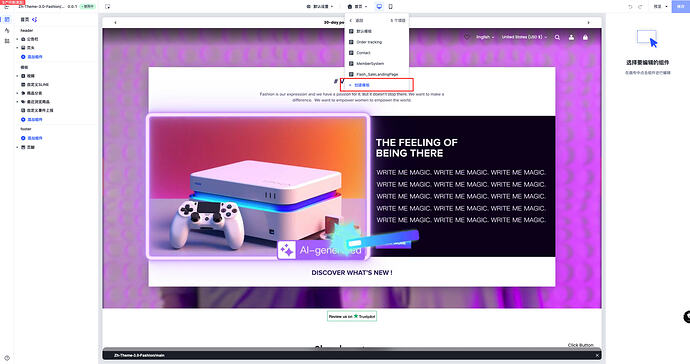Screen dimensions: 690x364
Task: Open the chat support bubble on the right edge
Action: (x=686, y=316)
